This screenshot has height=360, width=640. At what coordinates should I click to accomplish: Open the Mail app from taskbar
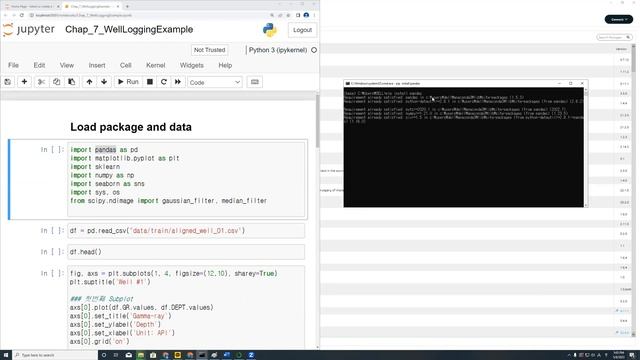[x=129, y=355]
